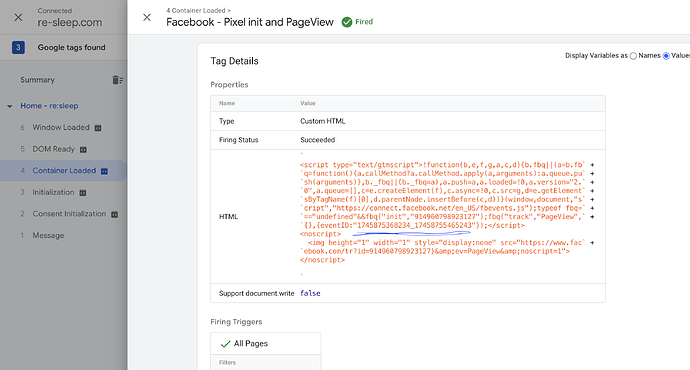Select the Message event
690x370 pixels.
pos(48,235)
